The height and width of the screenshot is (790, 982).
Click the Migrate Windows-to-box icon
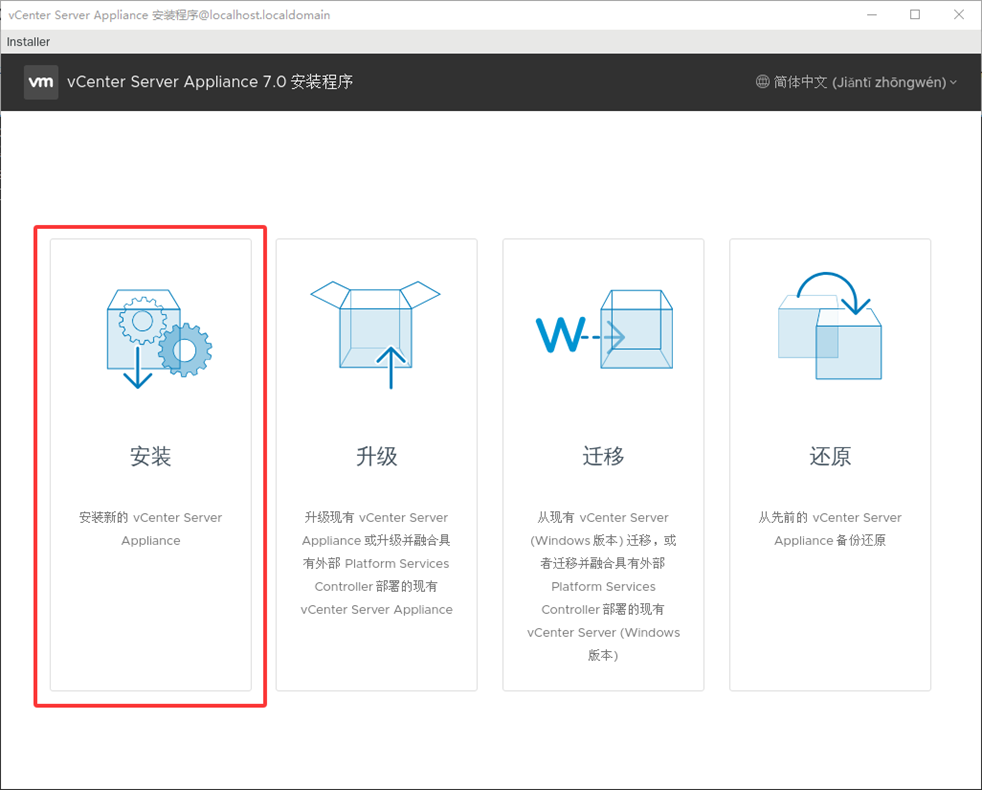pyautogui.click(x=603, y=334)
